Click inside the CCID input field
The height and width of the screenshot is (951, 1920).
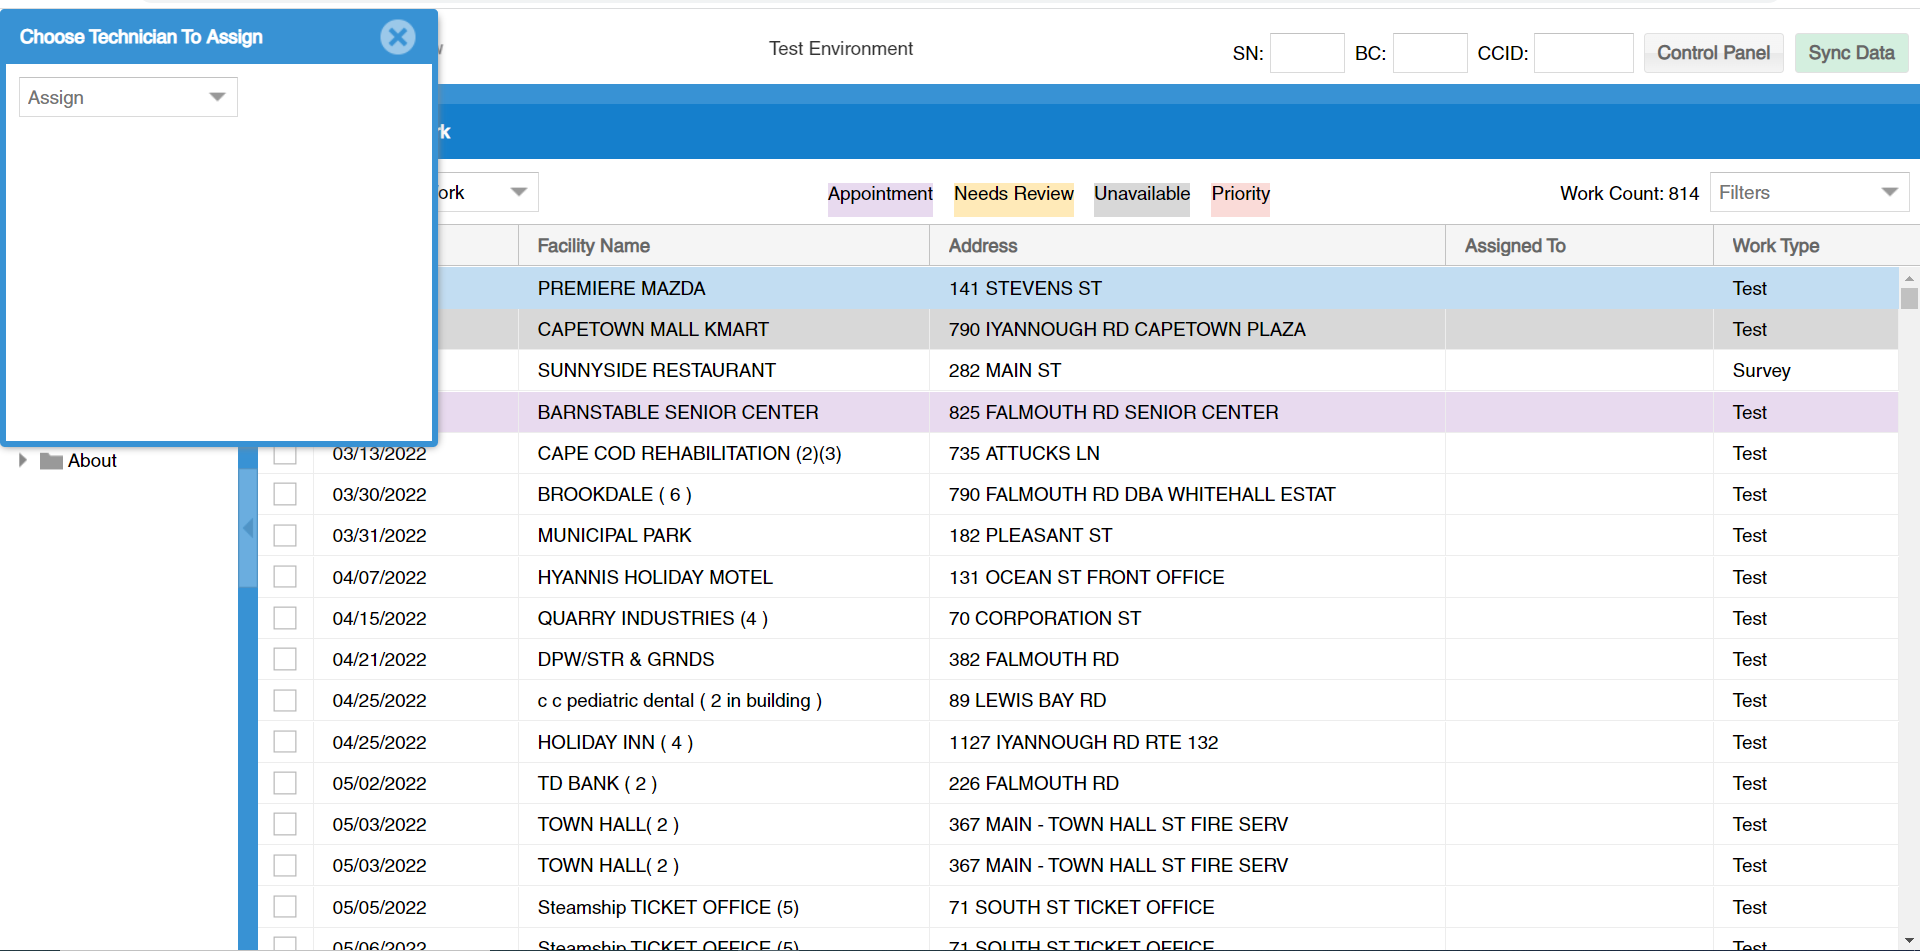coord(1583,52)
